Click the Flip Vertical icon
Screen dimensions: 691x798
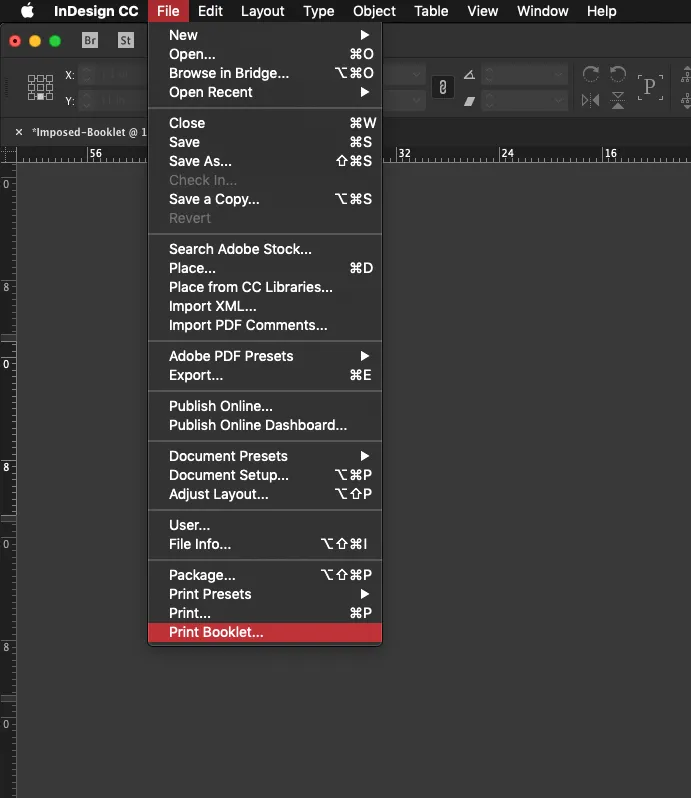click(618, 100)
